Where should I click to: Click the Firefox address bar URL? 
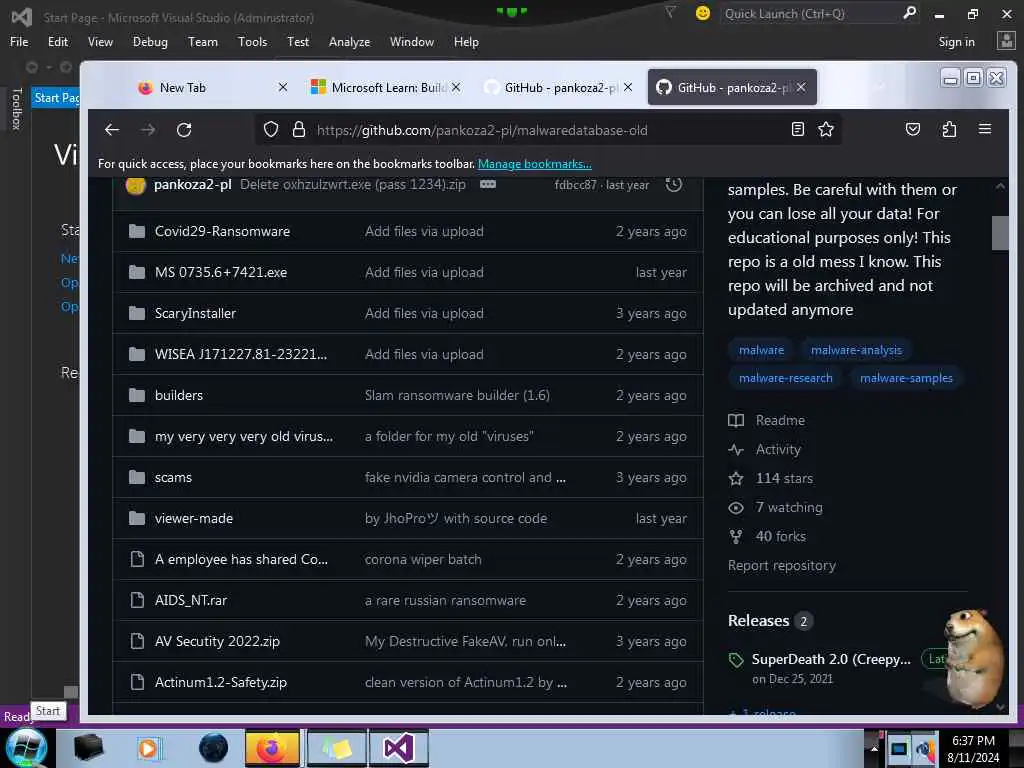(482, 130)
